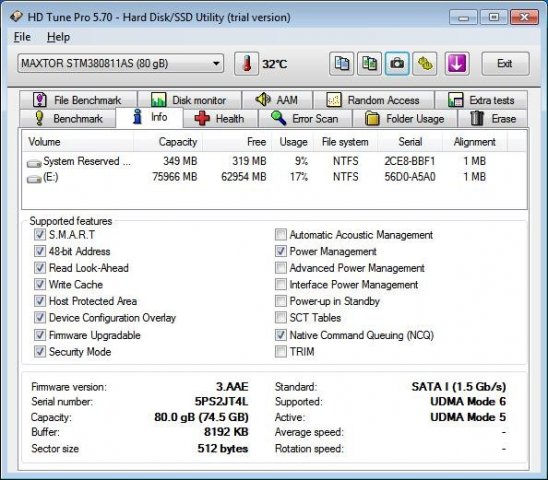Viewport: 548px width, 480px height.
Task: Toggle the Firmware Upgradable checkbox
Action: click(x=39, y=335)
